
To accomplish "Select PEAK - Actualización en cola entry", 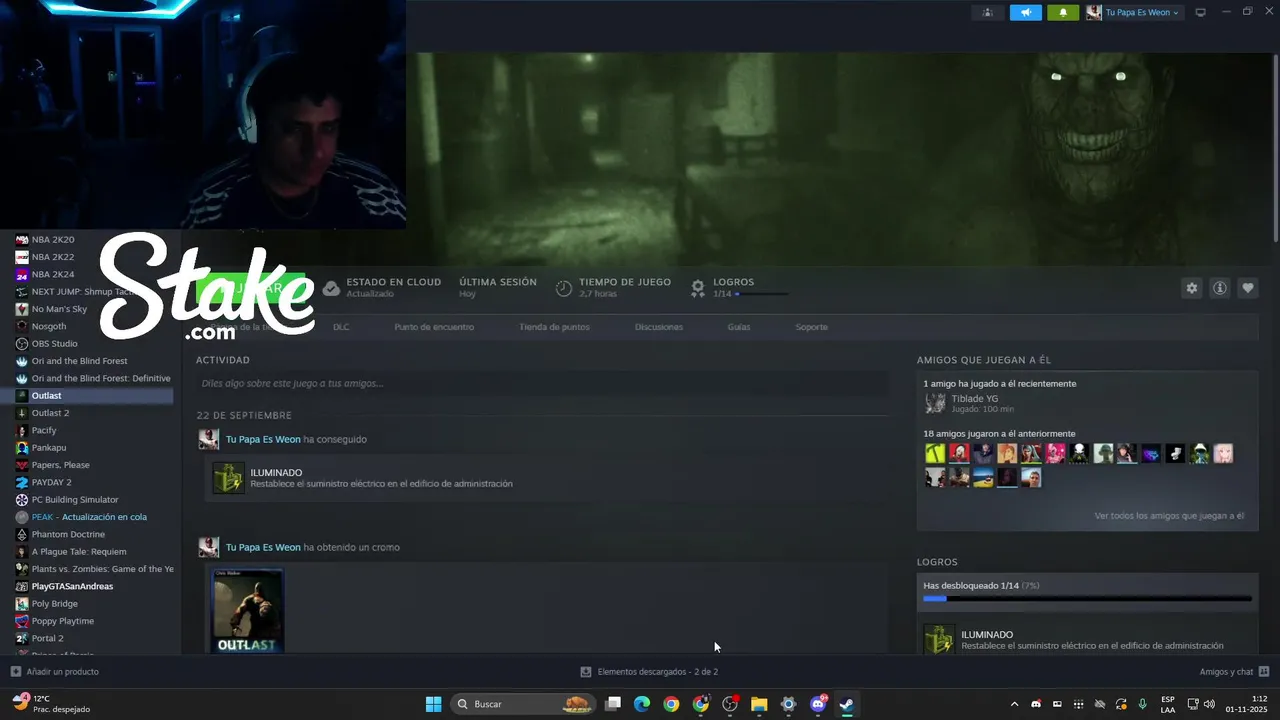I will click(x=89, y=517).
